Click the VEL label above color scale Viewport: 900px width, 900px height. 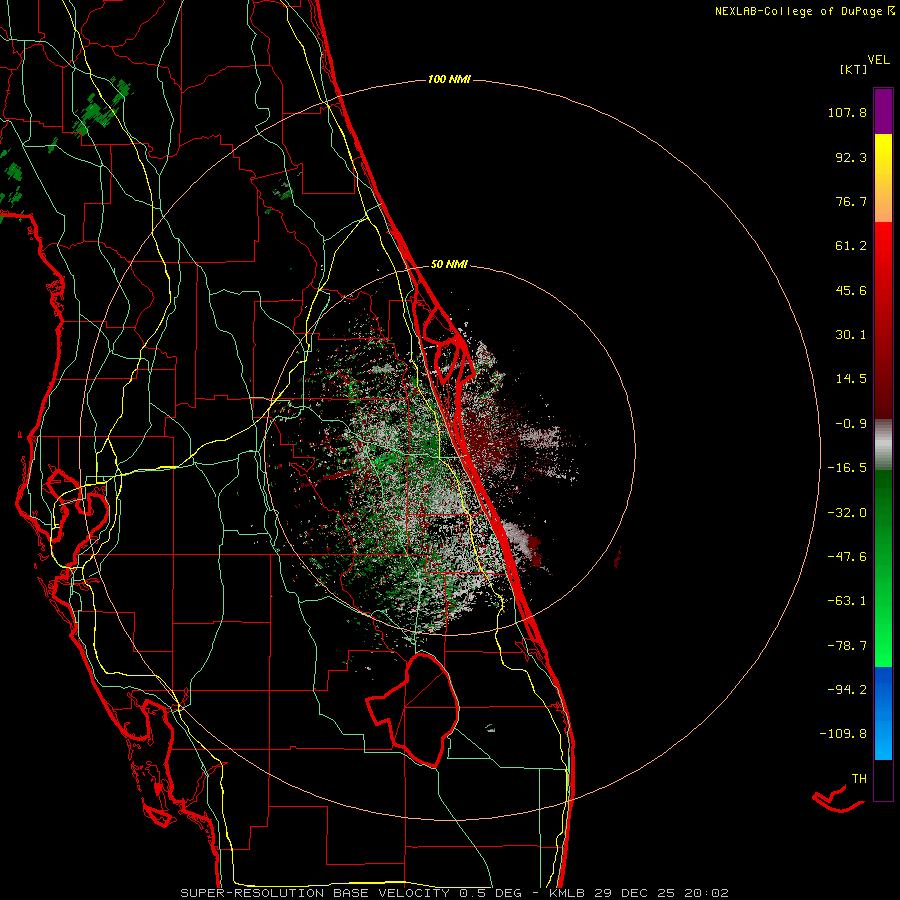coord(878,60)
